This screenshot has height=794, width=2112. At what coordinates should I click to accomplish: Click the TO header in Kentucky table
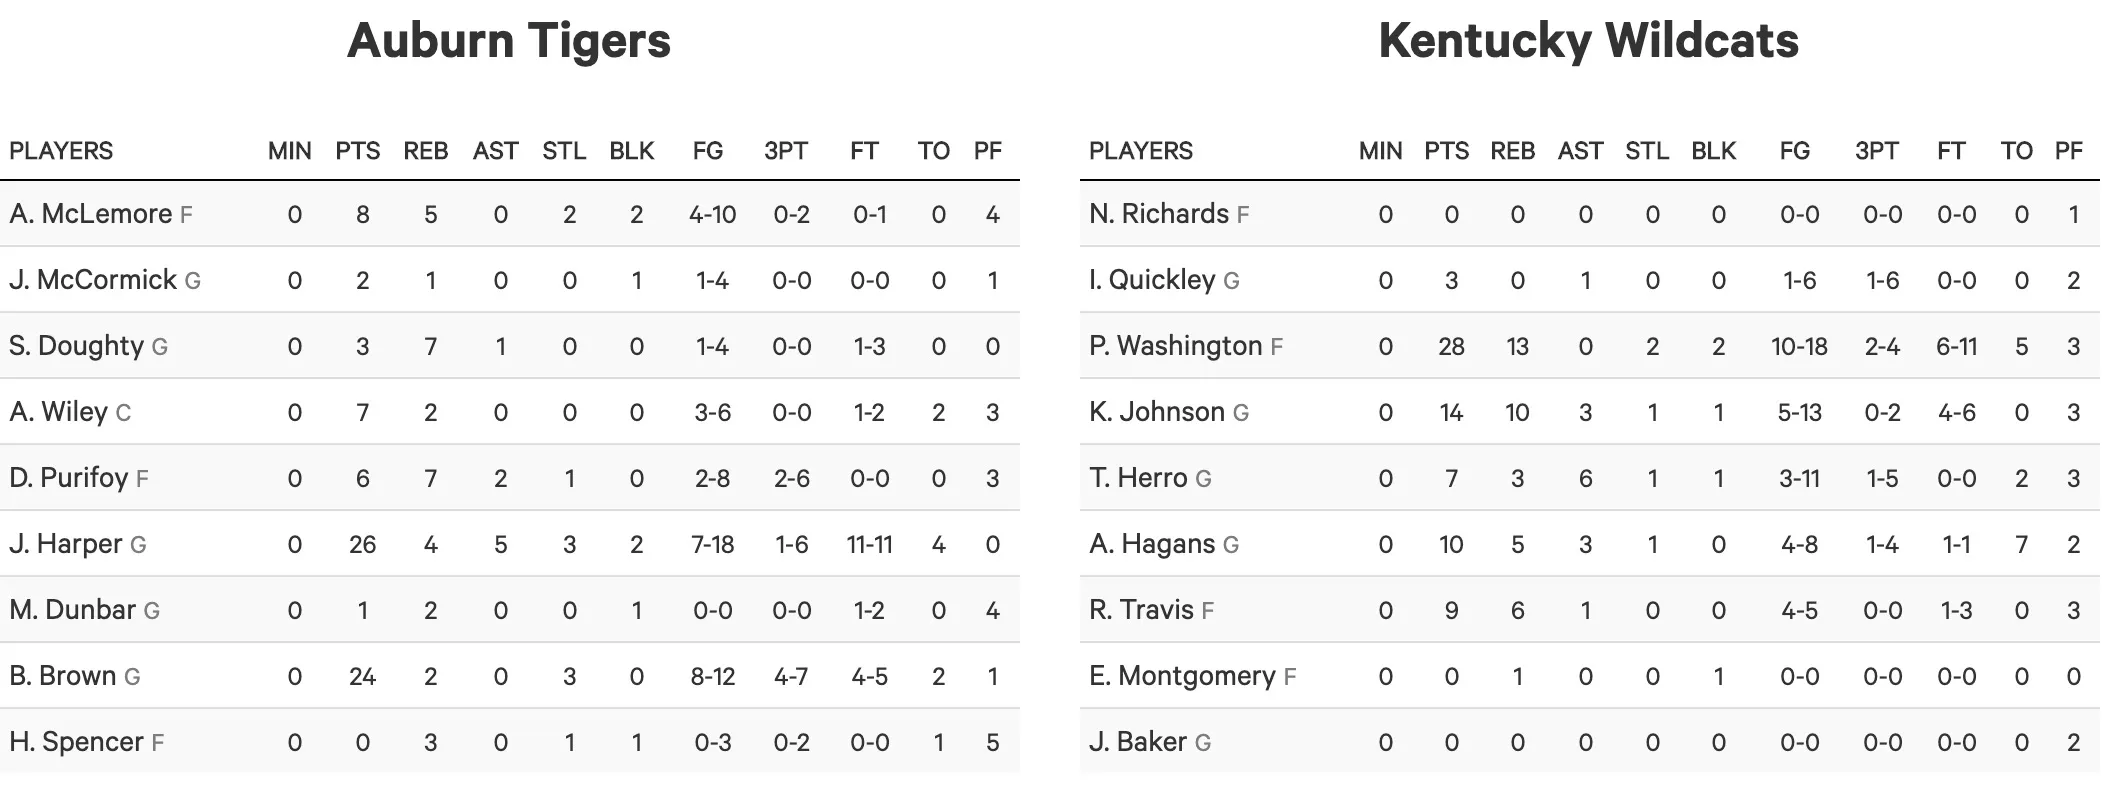click(x=2016, y=151)
